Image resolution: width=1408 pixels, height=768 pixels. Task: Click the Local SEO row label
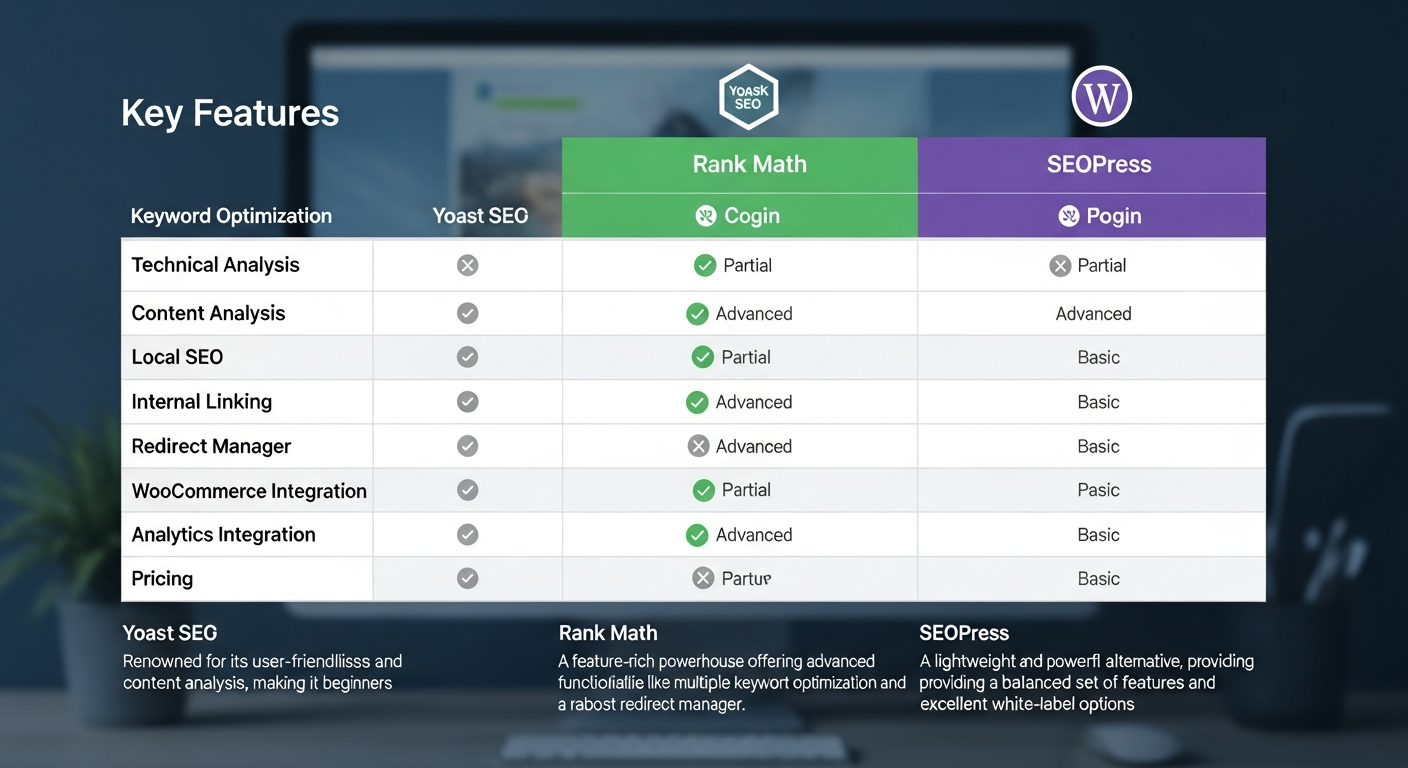[x=177, y=357]
